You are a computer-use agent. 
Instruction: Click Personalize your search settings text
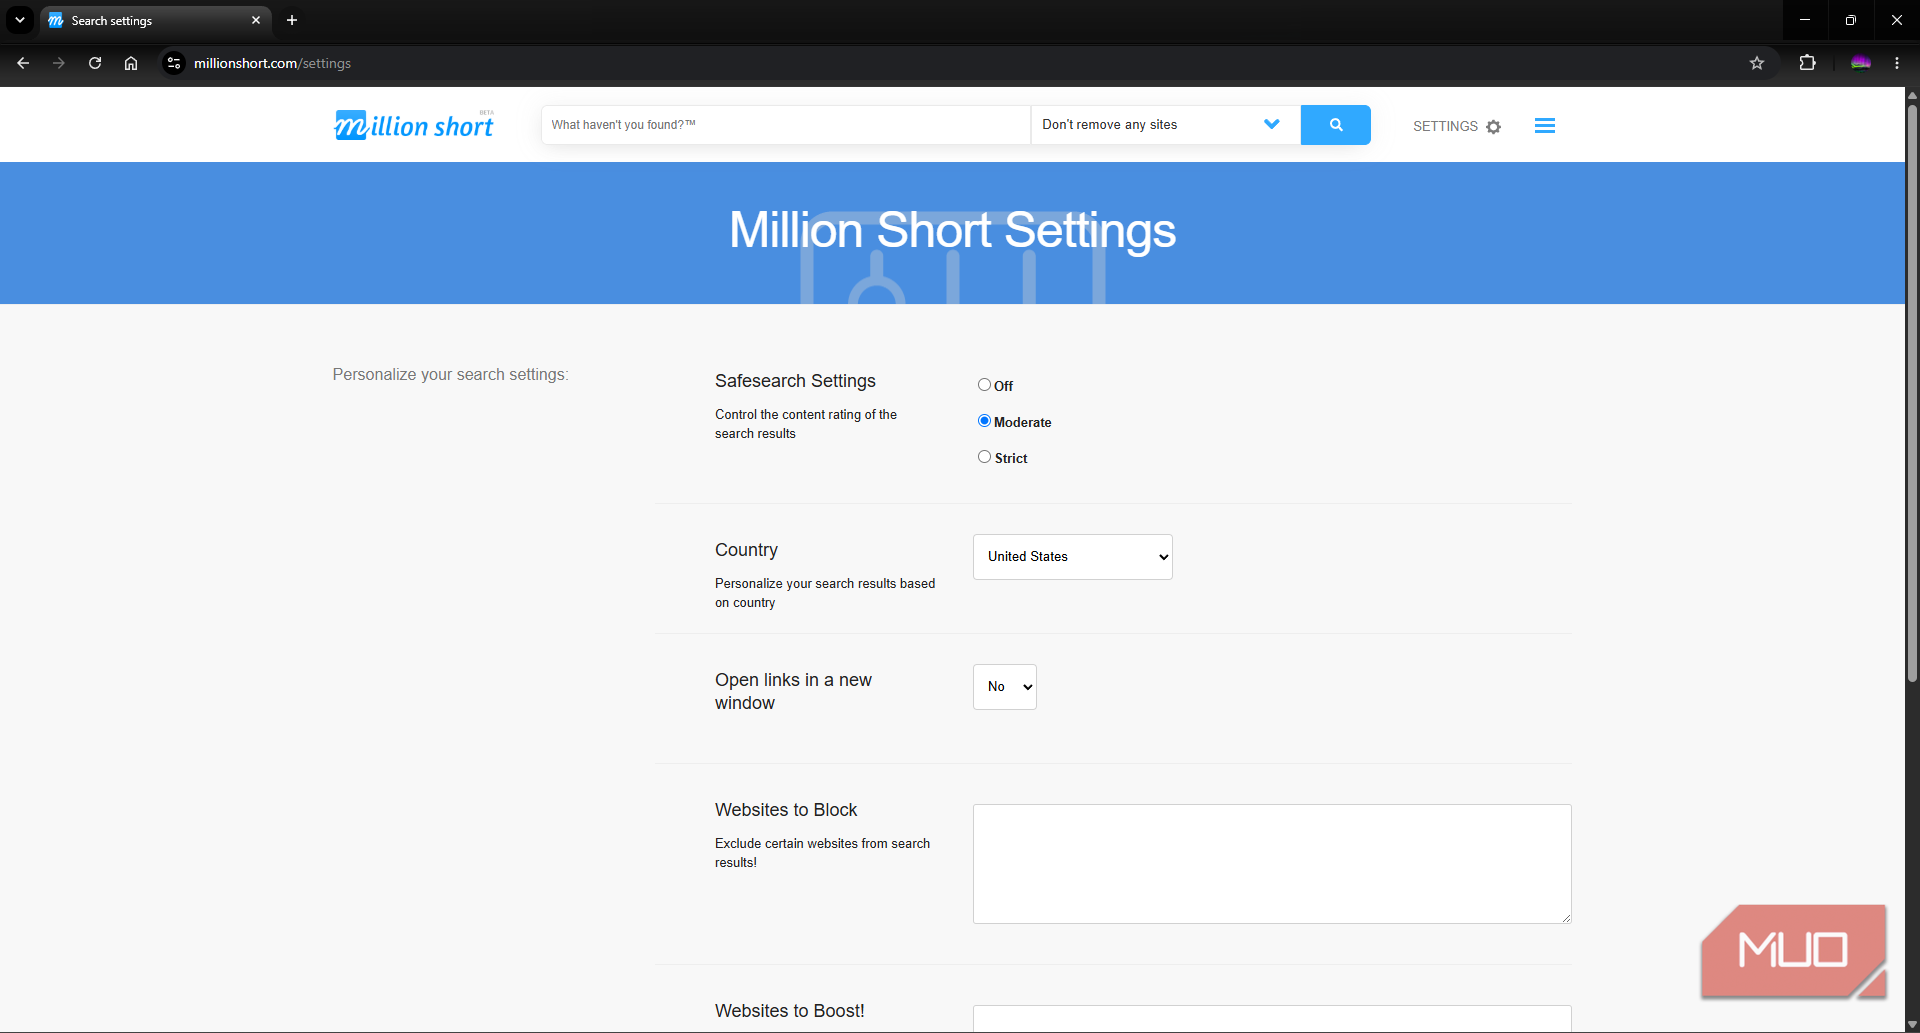click(x=450, y=374)
